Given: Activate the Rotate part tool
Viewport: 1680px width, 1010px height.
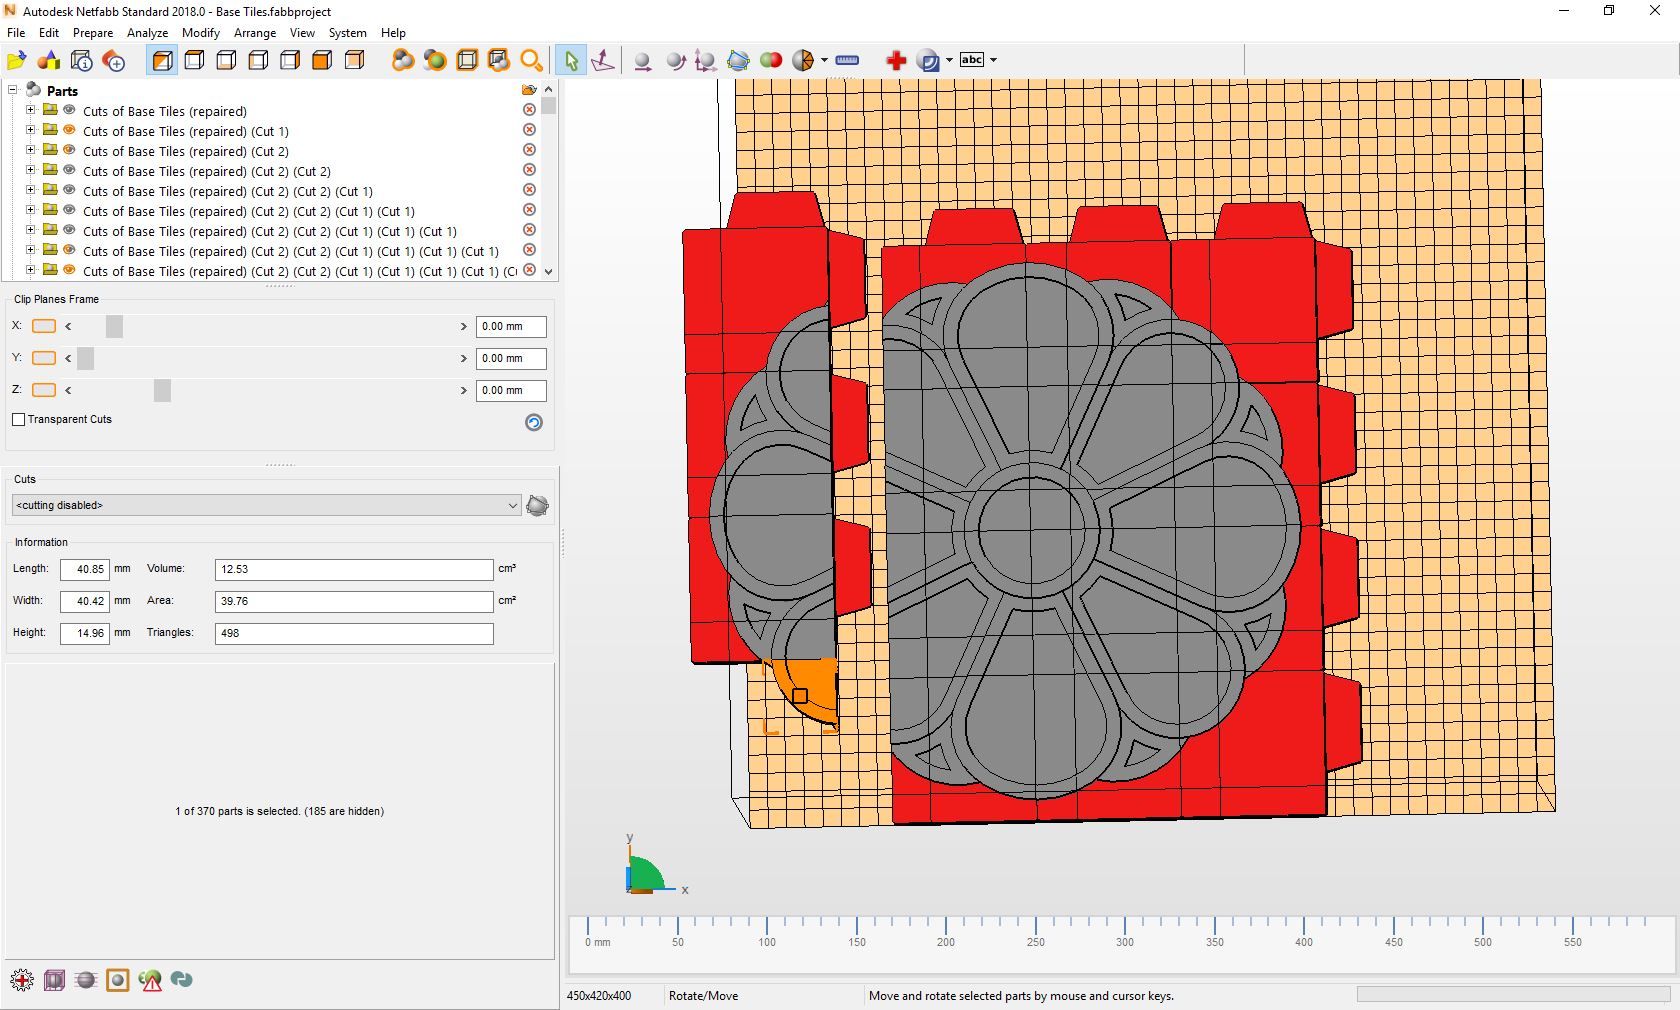Looking at the screenshot, I should pyautogui.click(x=675, y=61).
